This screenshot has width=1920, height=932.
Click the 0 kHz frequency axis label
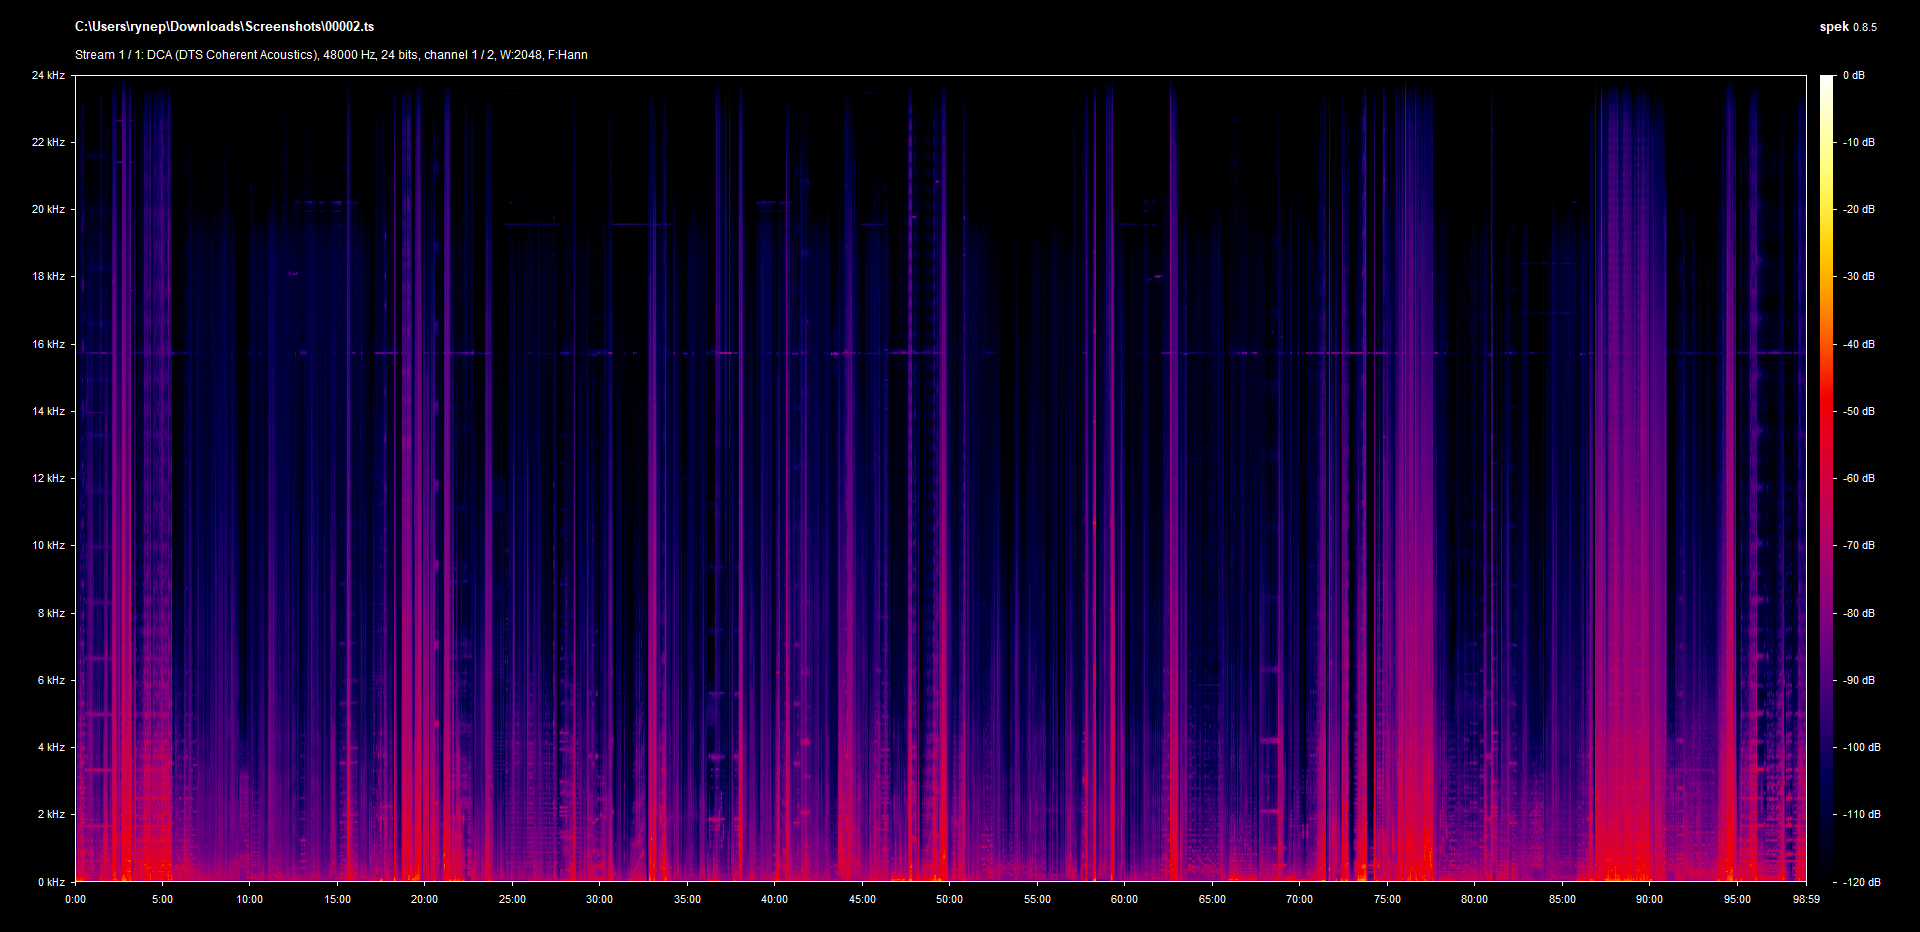click(x=51, y=882)
